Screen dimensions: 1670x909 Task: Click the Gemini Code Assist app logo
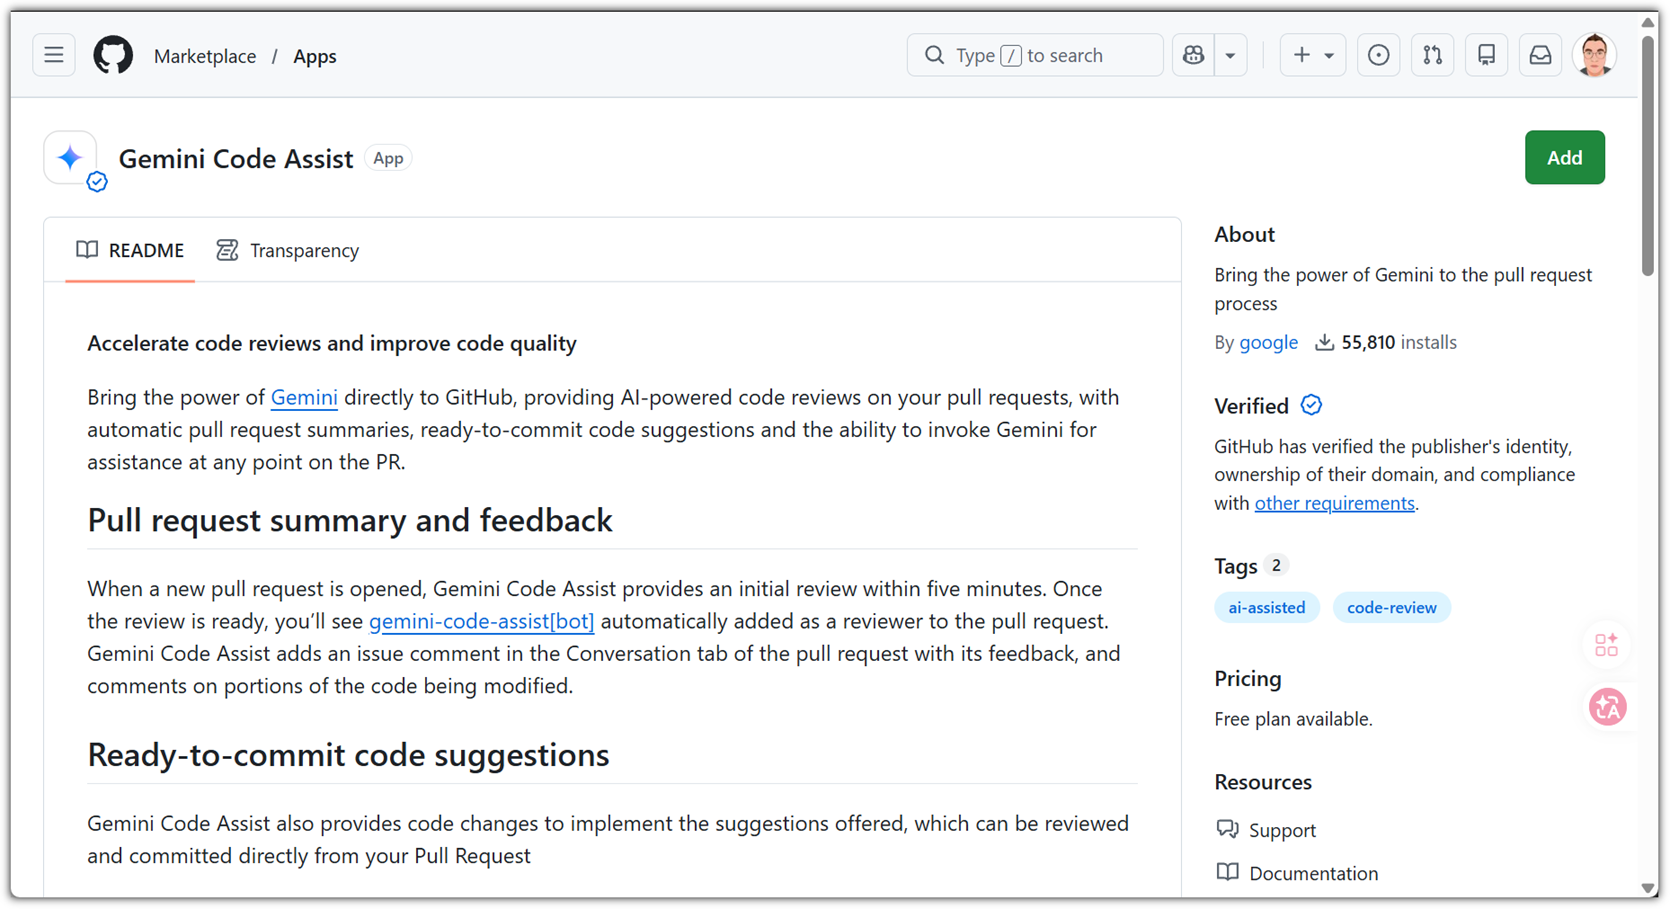tap(70, 158)
